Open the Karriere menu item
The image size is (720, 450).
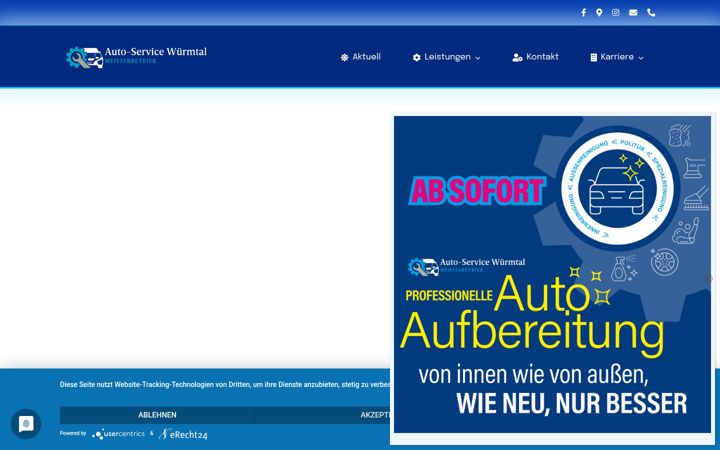[x=617, y=57]
